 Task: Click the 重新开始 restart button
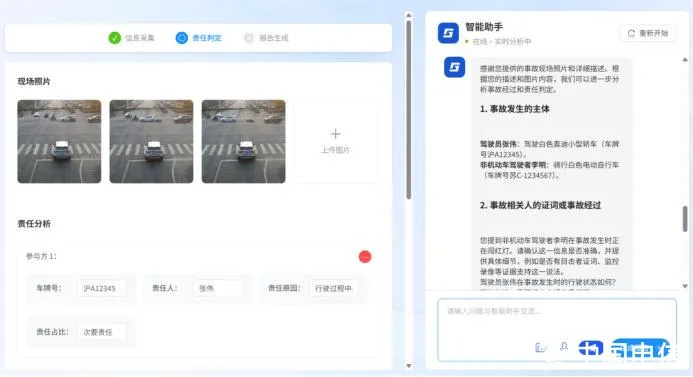[648, 33]
